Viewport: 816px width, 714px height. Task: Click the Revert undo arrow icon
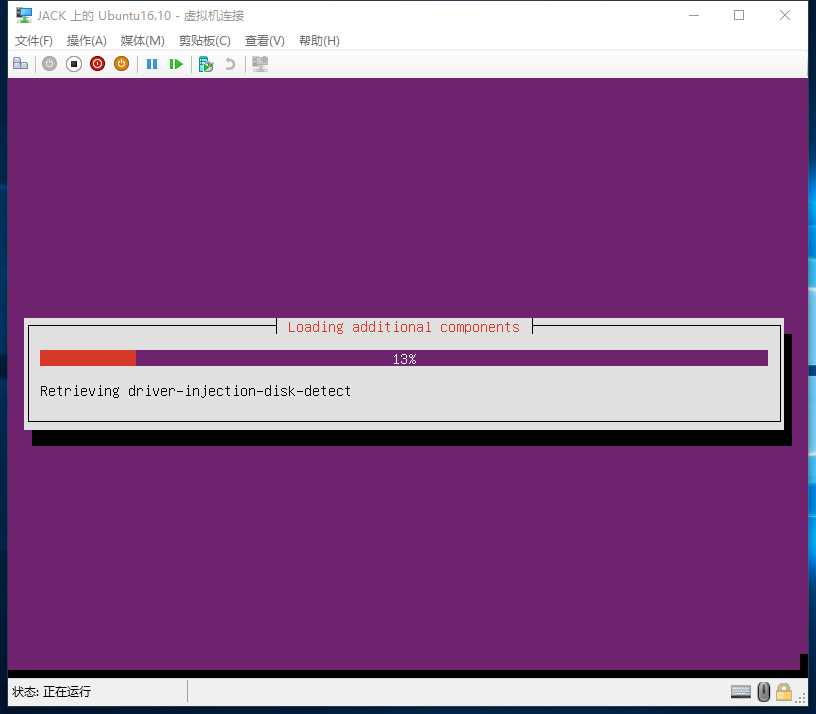point(230,64)
